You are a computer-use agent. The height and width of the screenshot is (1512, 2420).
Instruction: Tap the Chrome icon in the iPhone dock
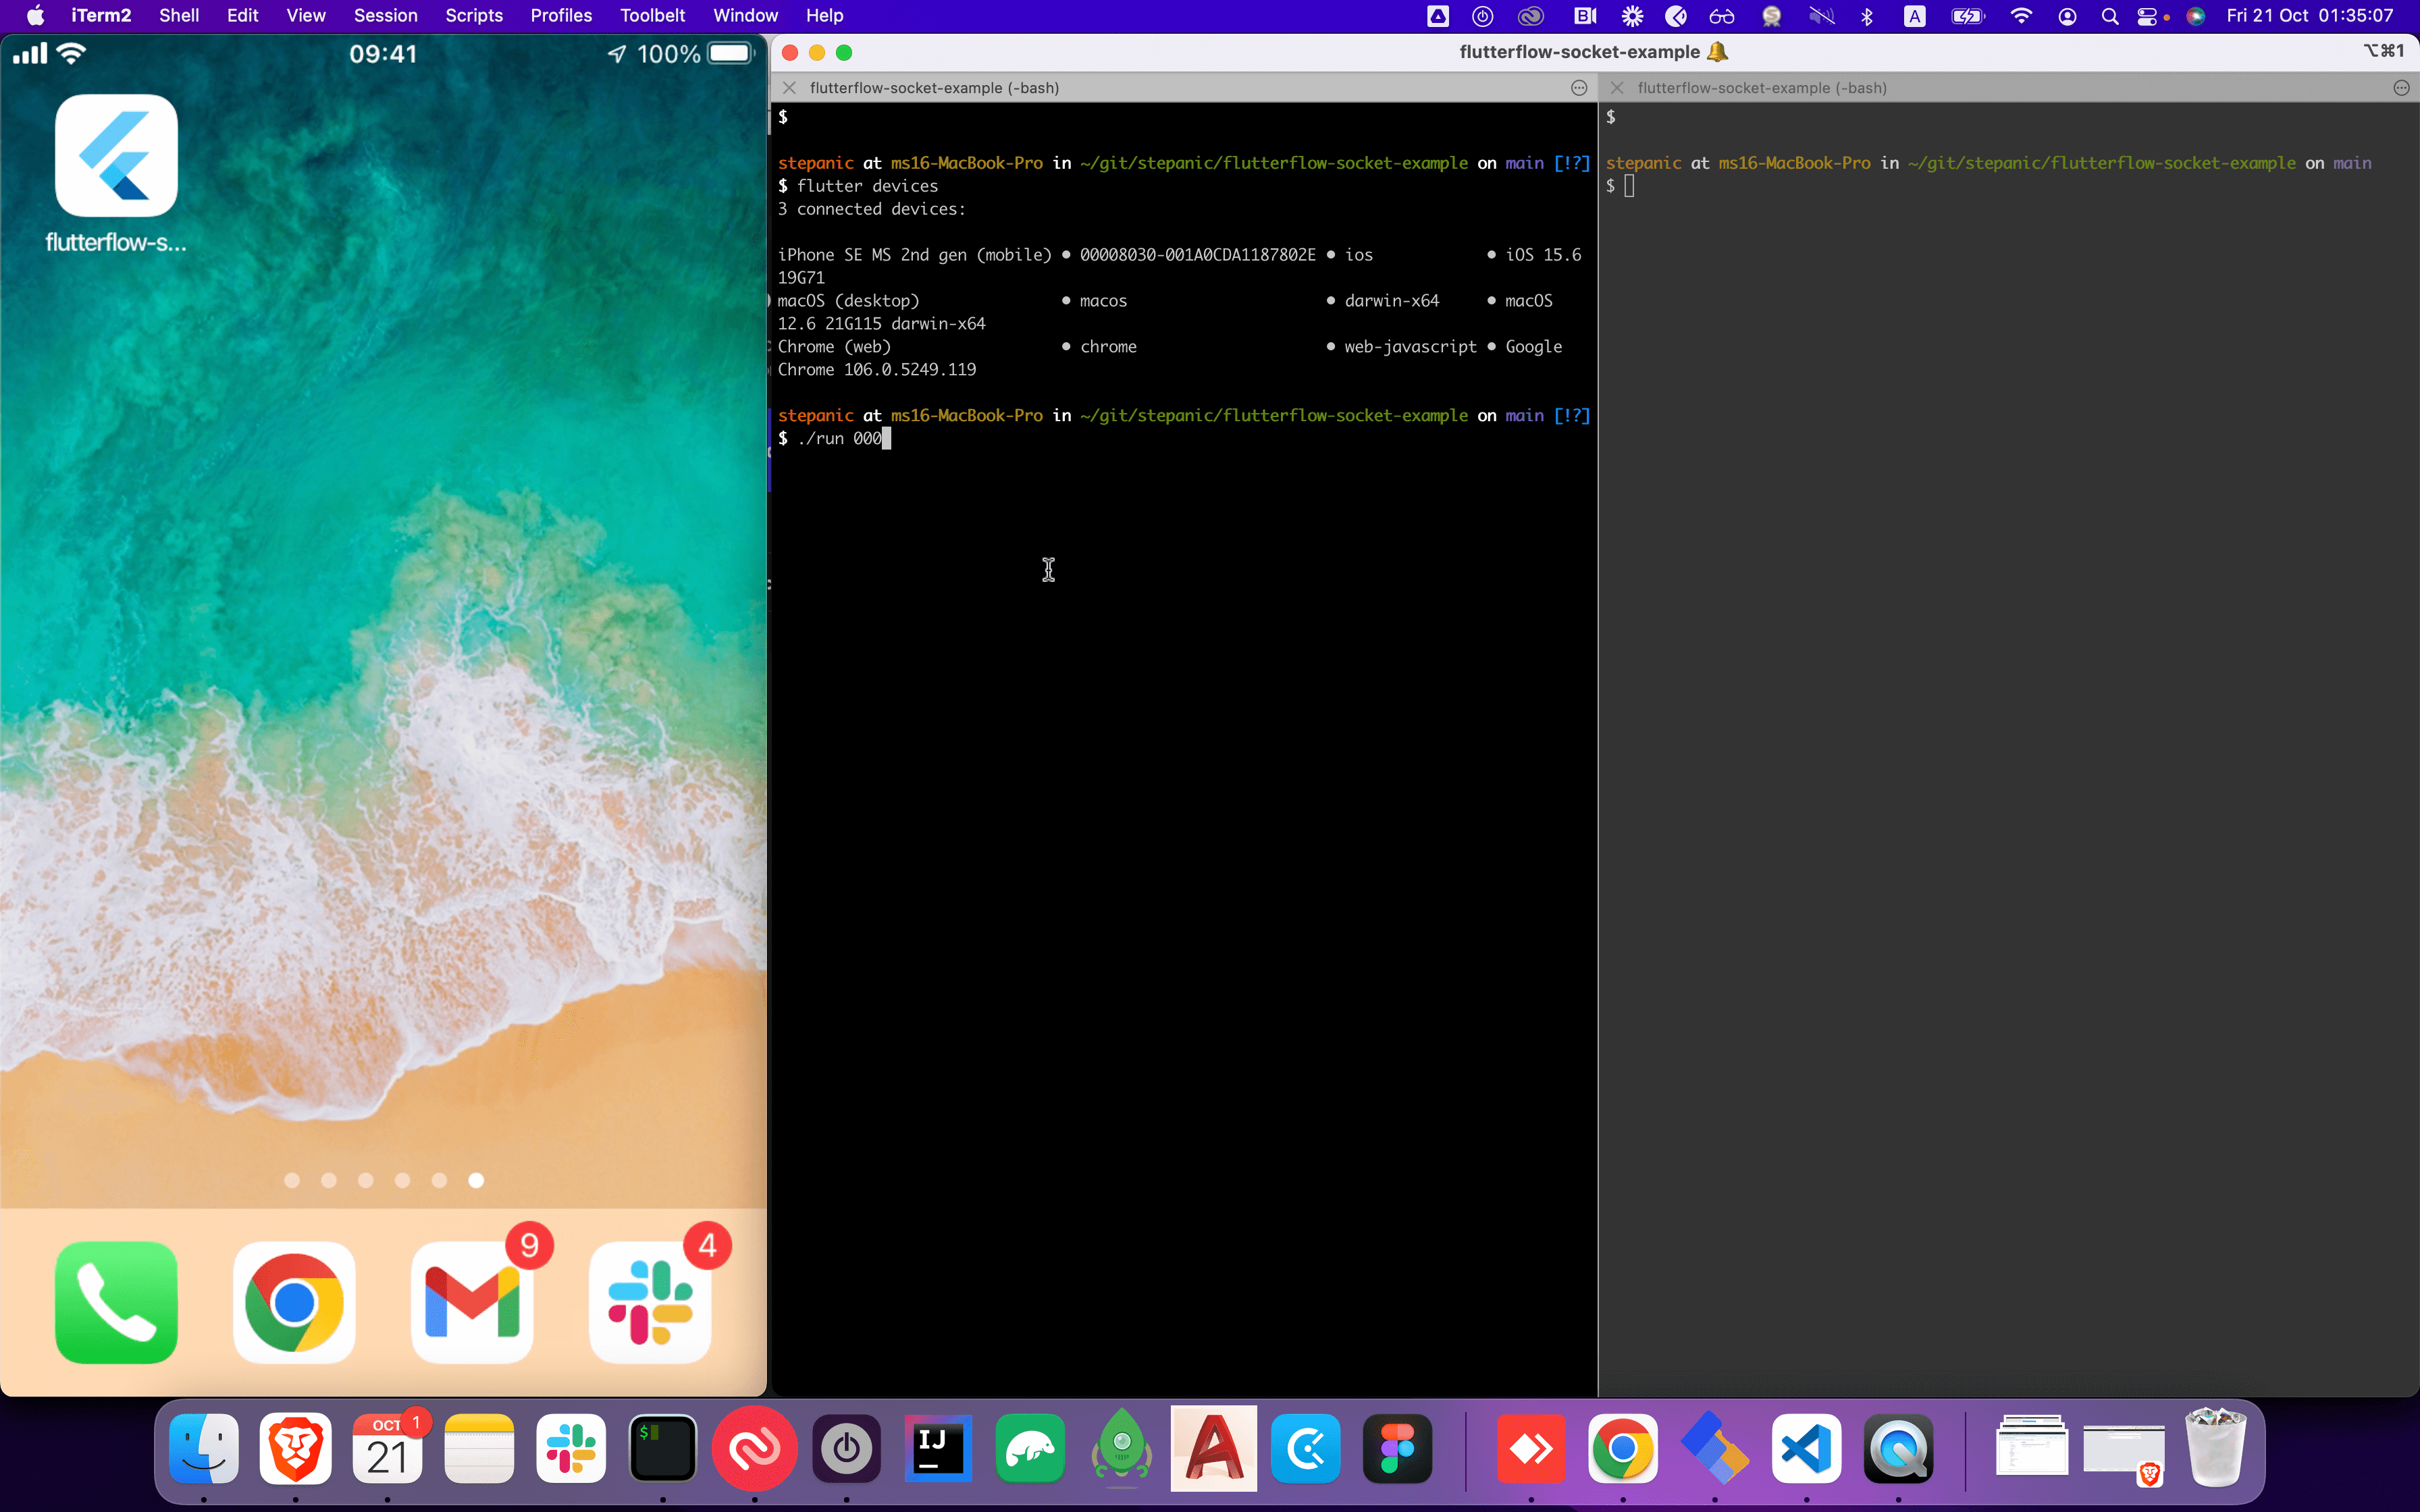click(294, 1302)
